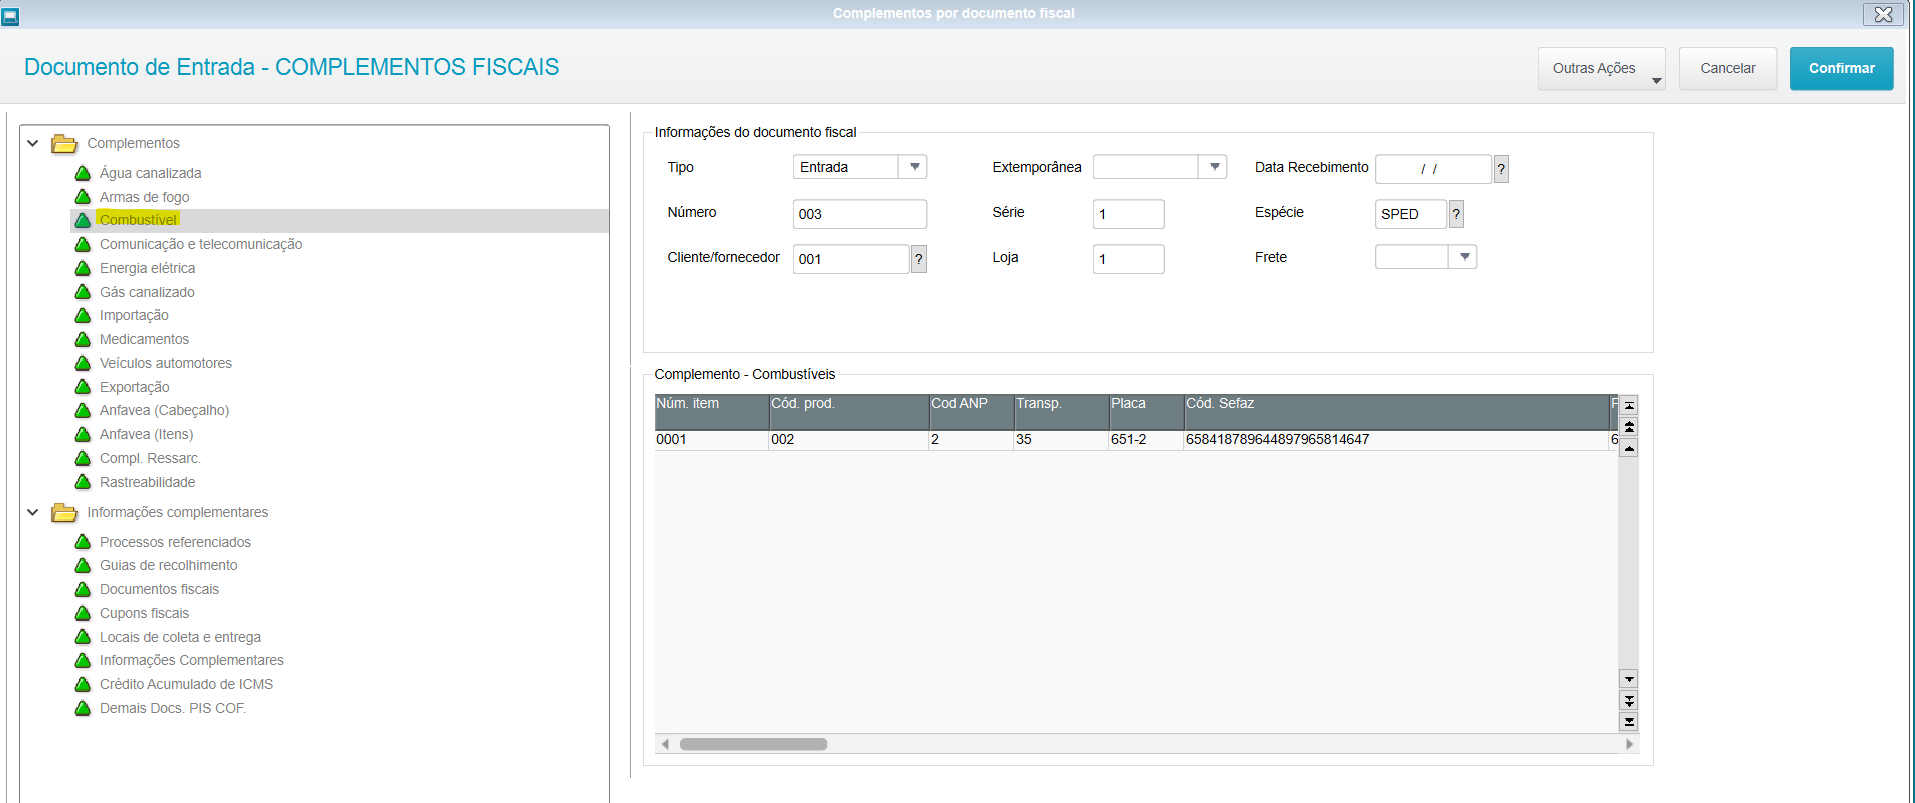Click the green icon beside Anfavea (Itens)

83,434
